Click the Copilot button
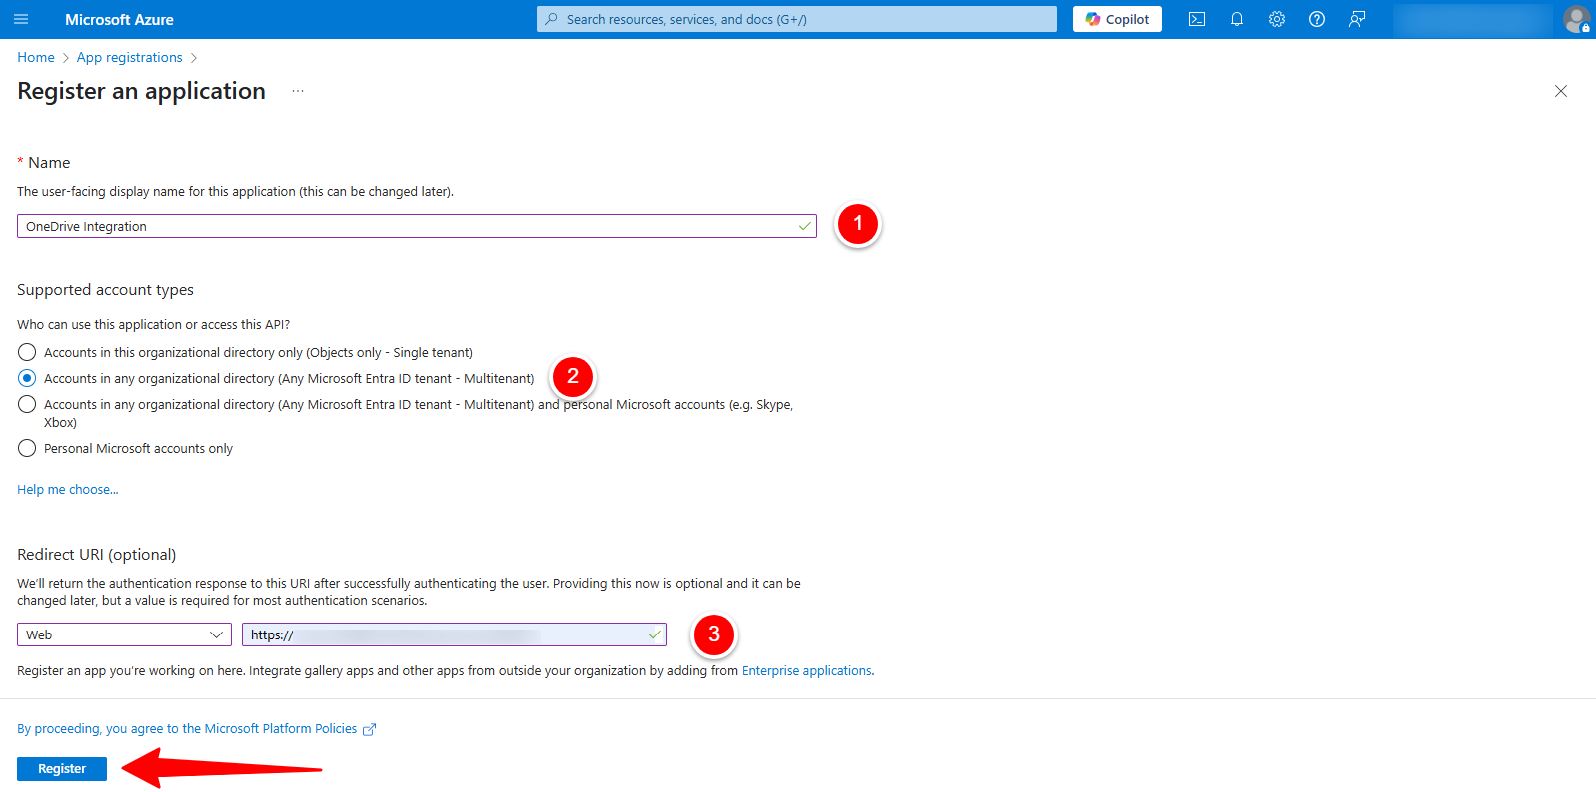 coord(1117,19)
